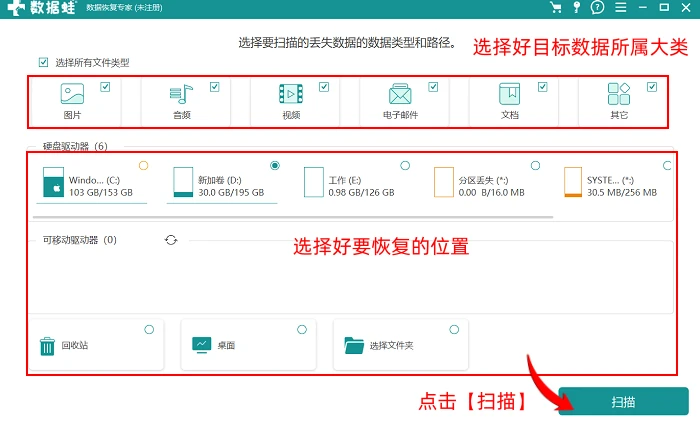Screen dimensions: 700x424
Task: Select the 工作 (E:) drive radio button
Action: tap(405, 166)
